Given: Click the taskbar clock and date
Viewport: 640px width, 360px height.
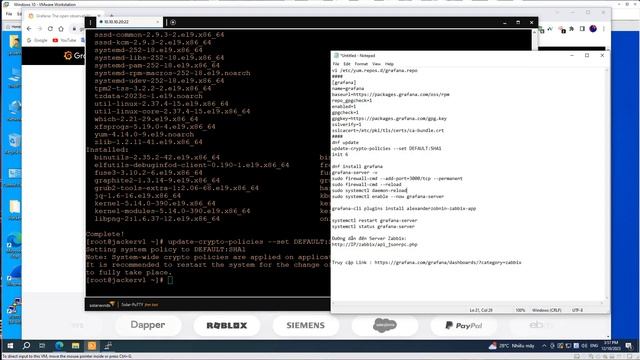Looking at the screenshot, I should (611, 346).
